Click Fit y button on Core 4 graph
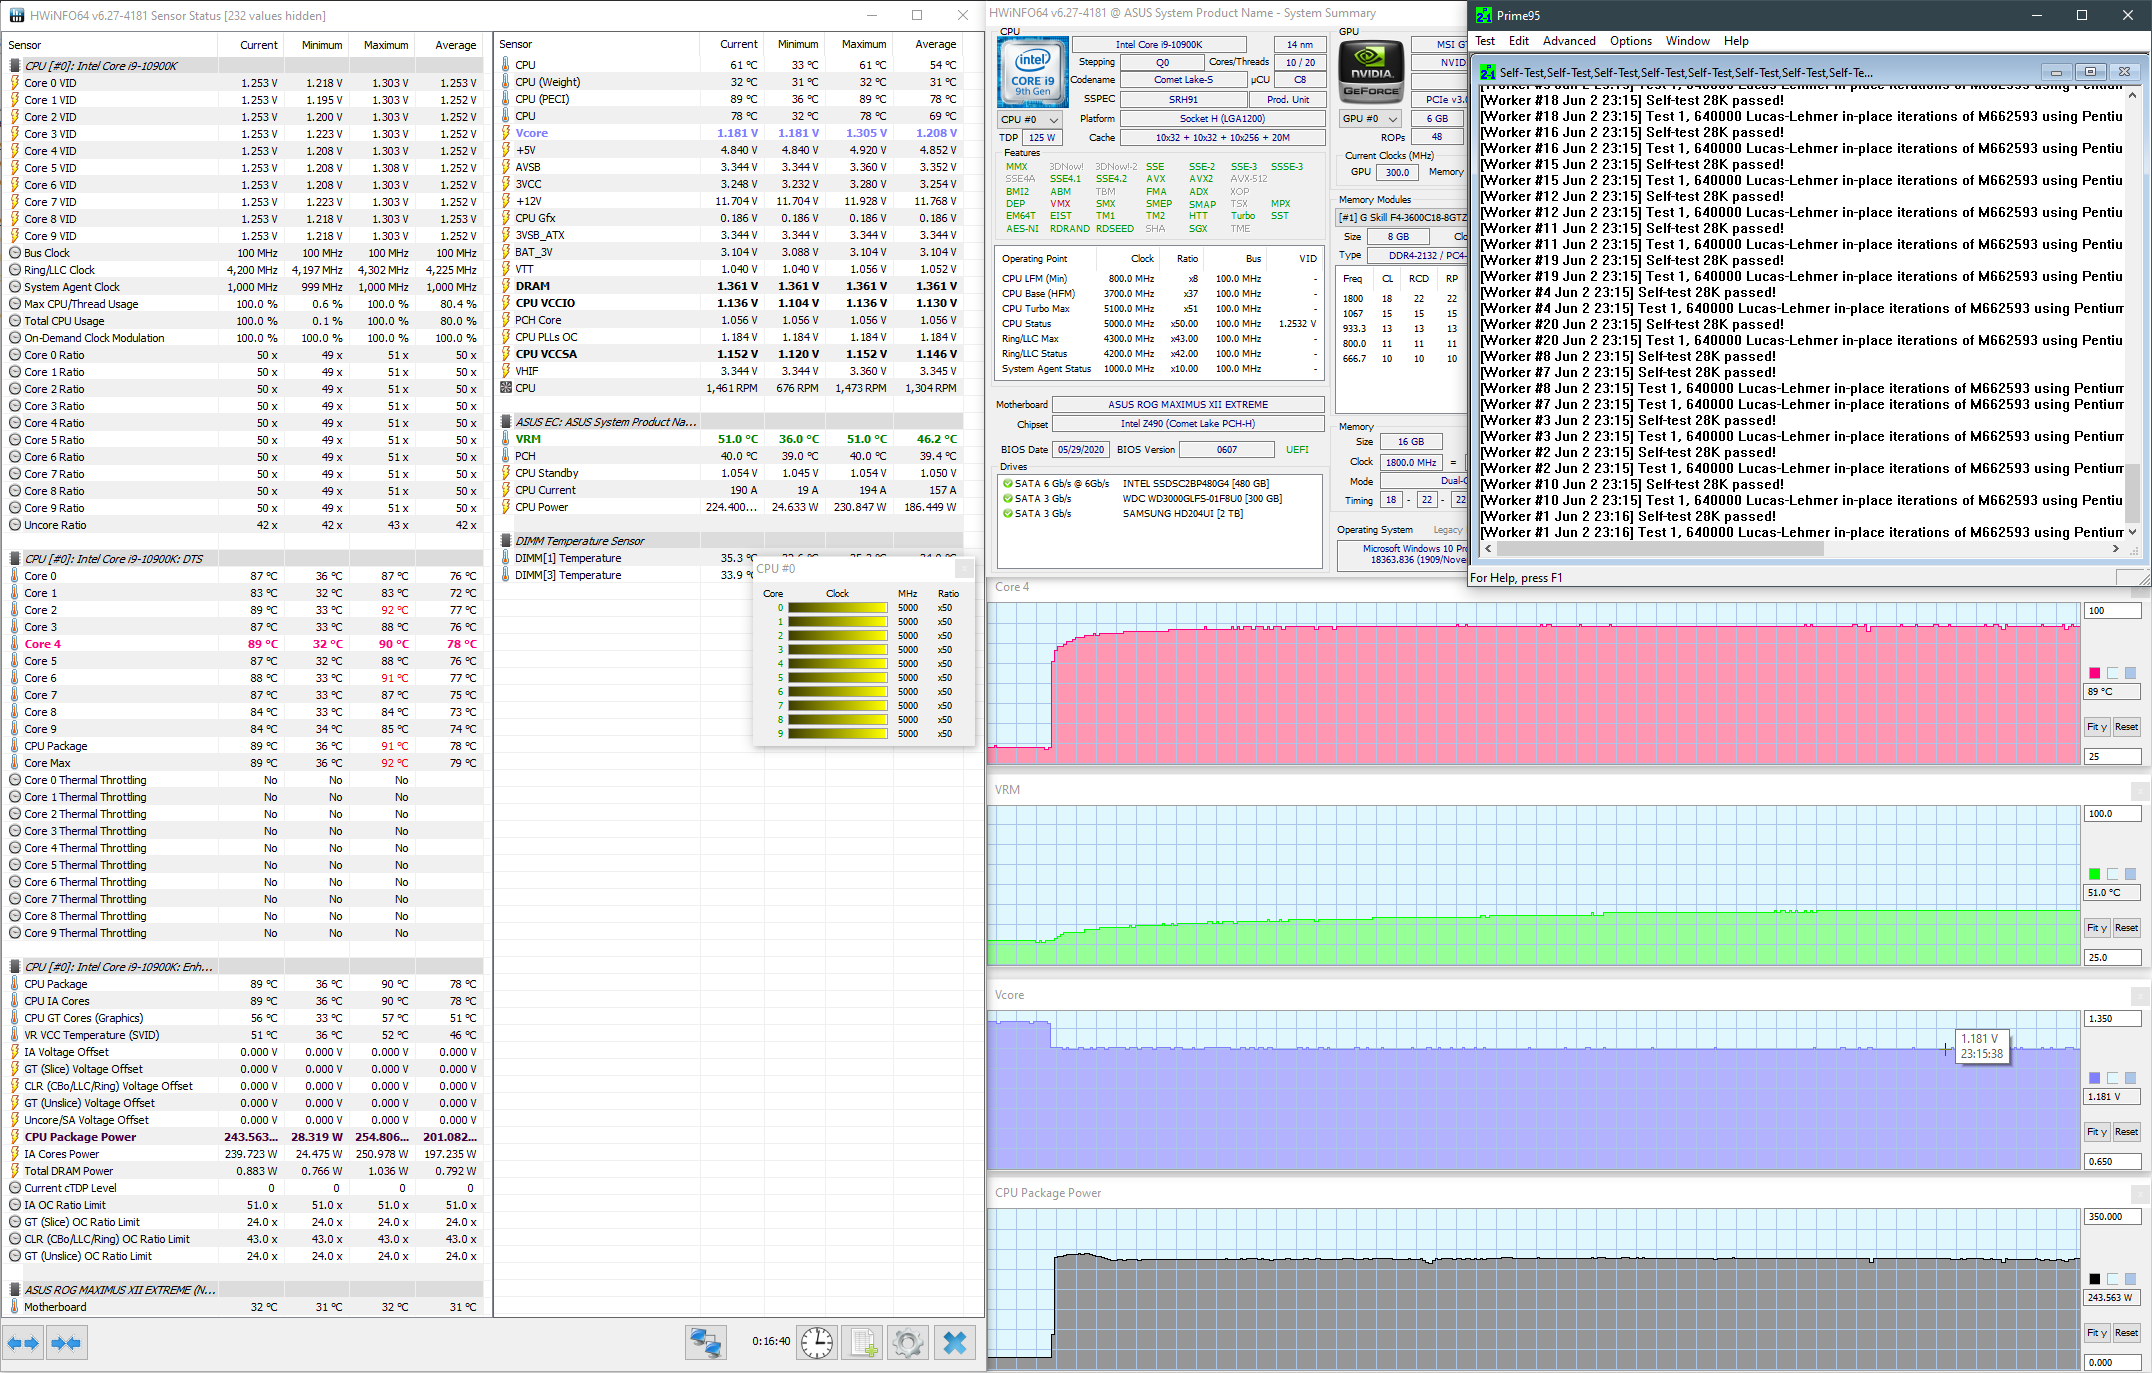 click(x=2096, y=727)
